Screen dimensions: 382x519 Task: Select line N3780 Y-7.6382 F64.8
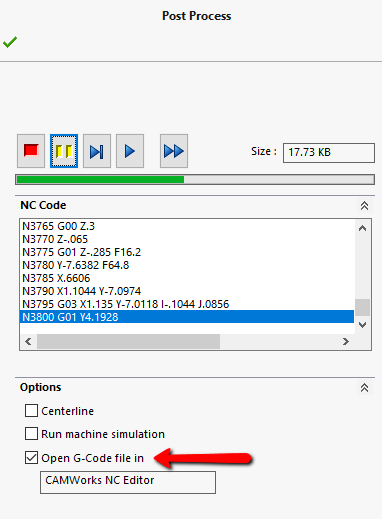pos(187,265)
